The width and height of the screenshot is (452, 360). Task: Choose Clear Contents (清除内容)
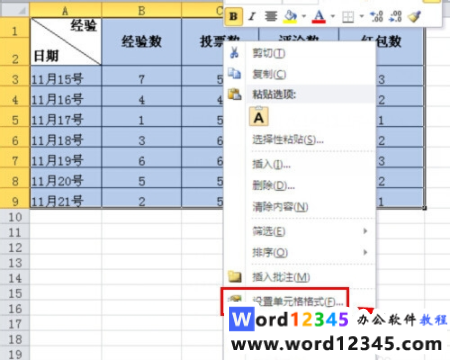[300, 207]
